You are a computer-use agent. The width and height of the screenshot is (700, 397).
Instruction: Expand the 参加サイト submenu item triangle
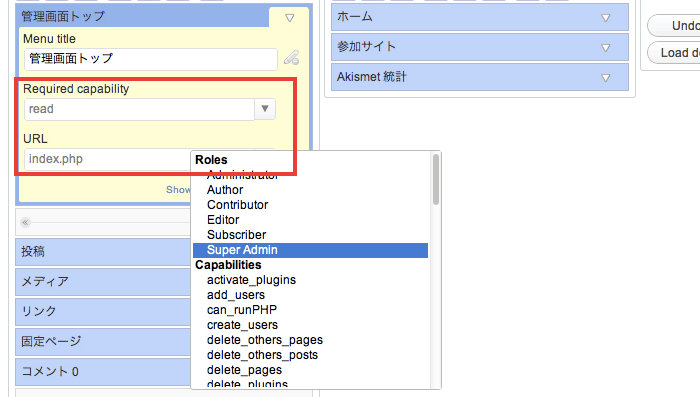click(x=606, y=48)
